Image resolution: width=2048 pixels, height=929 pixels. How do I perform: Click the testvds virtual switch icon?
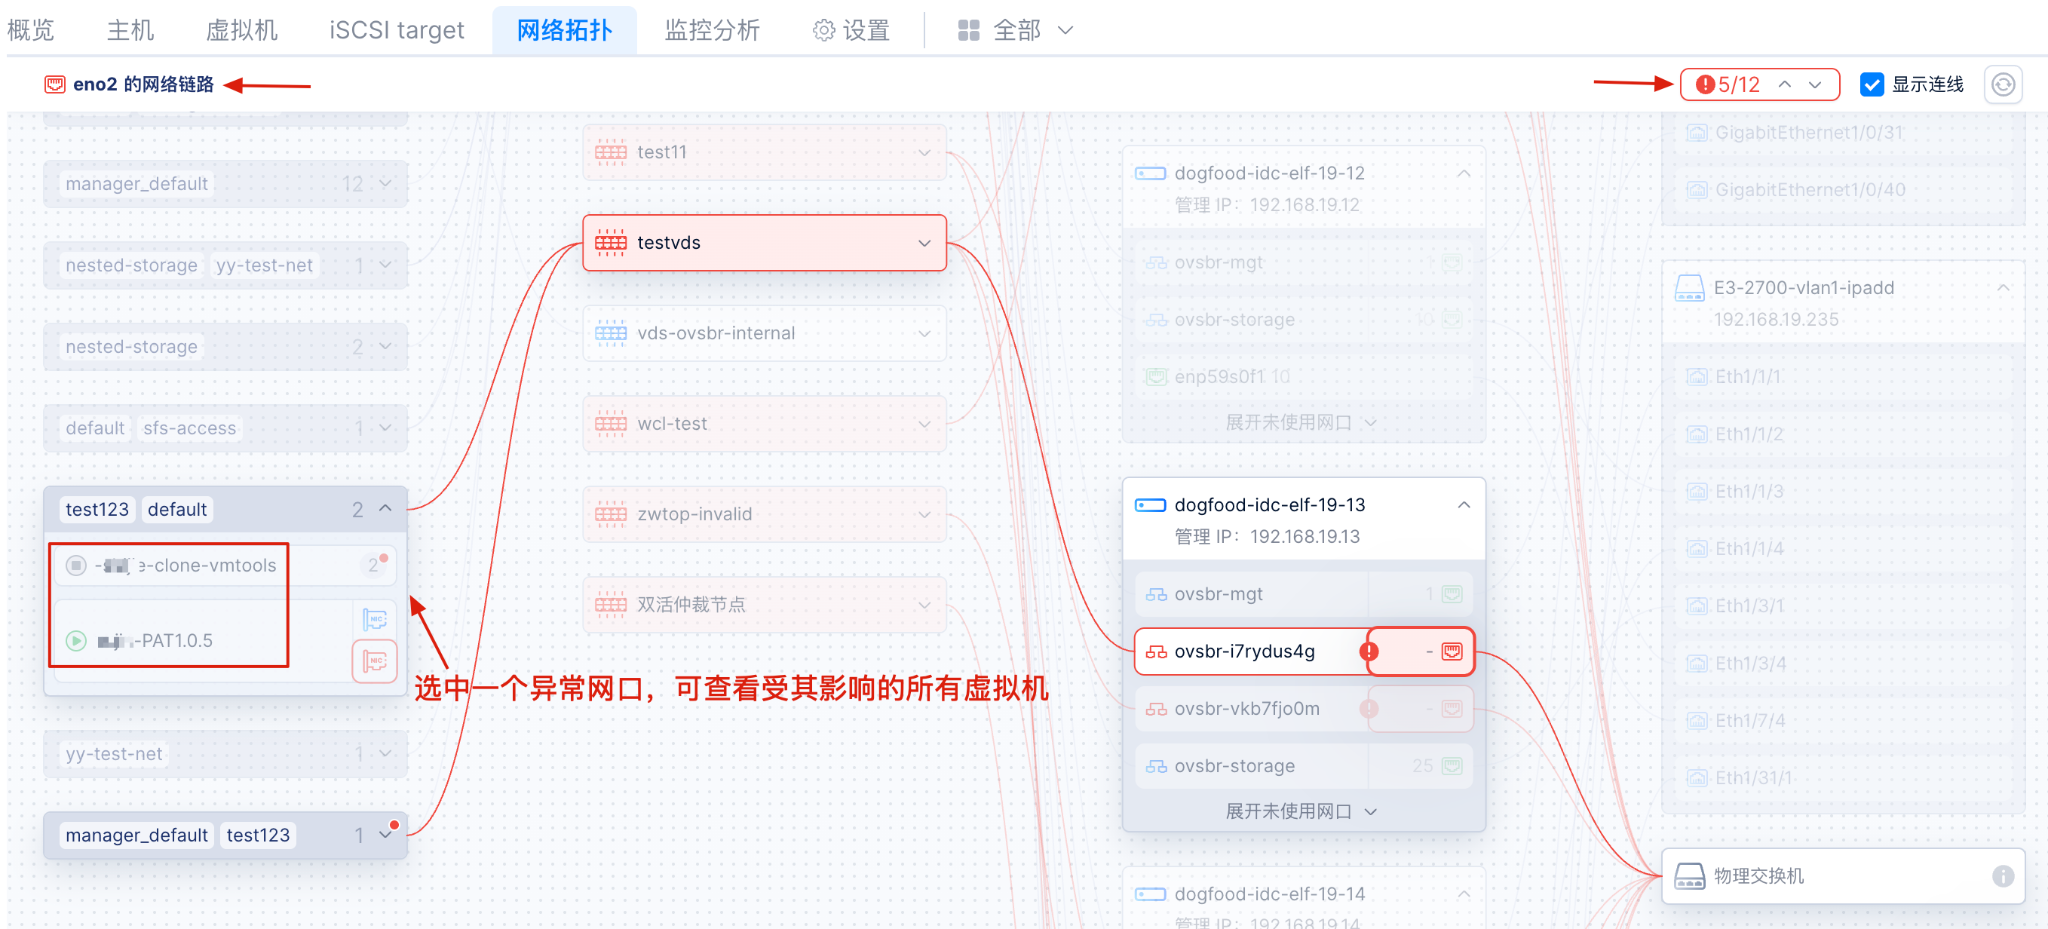tap(611, 243)
